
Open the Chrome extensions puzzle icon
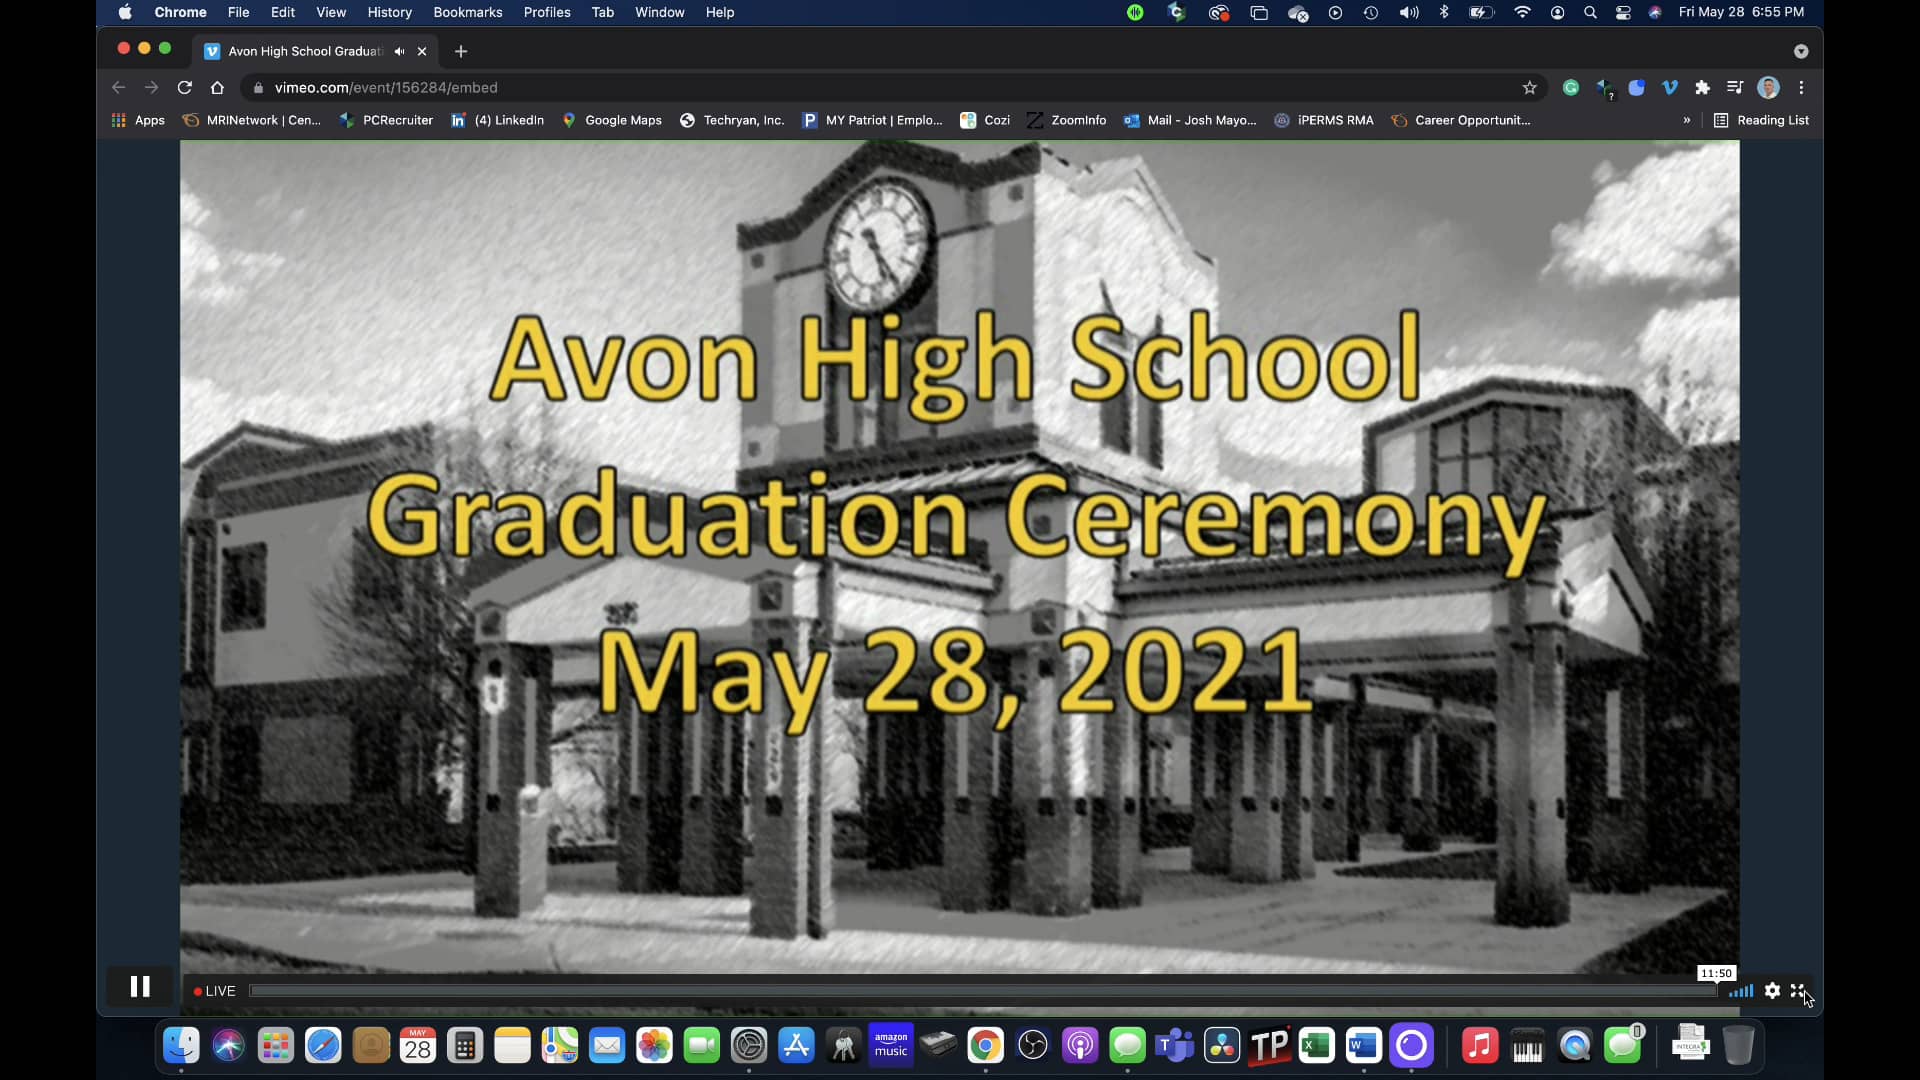tap(1702, 88)
